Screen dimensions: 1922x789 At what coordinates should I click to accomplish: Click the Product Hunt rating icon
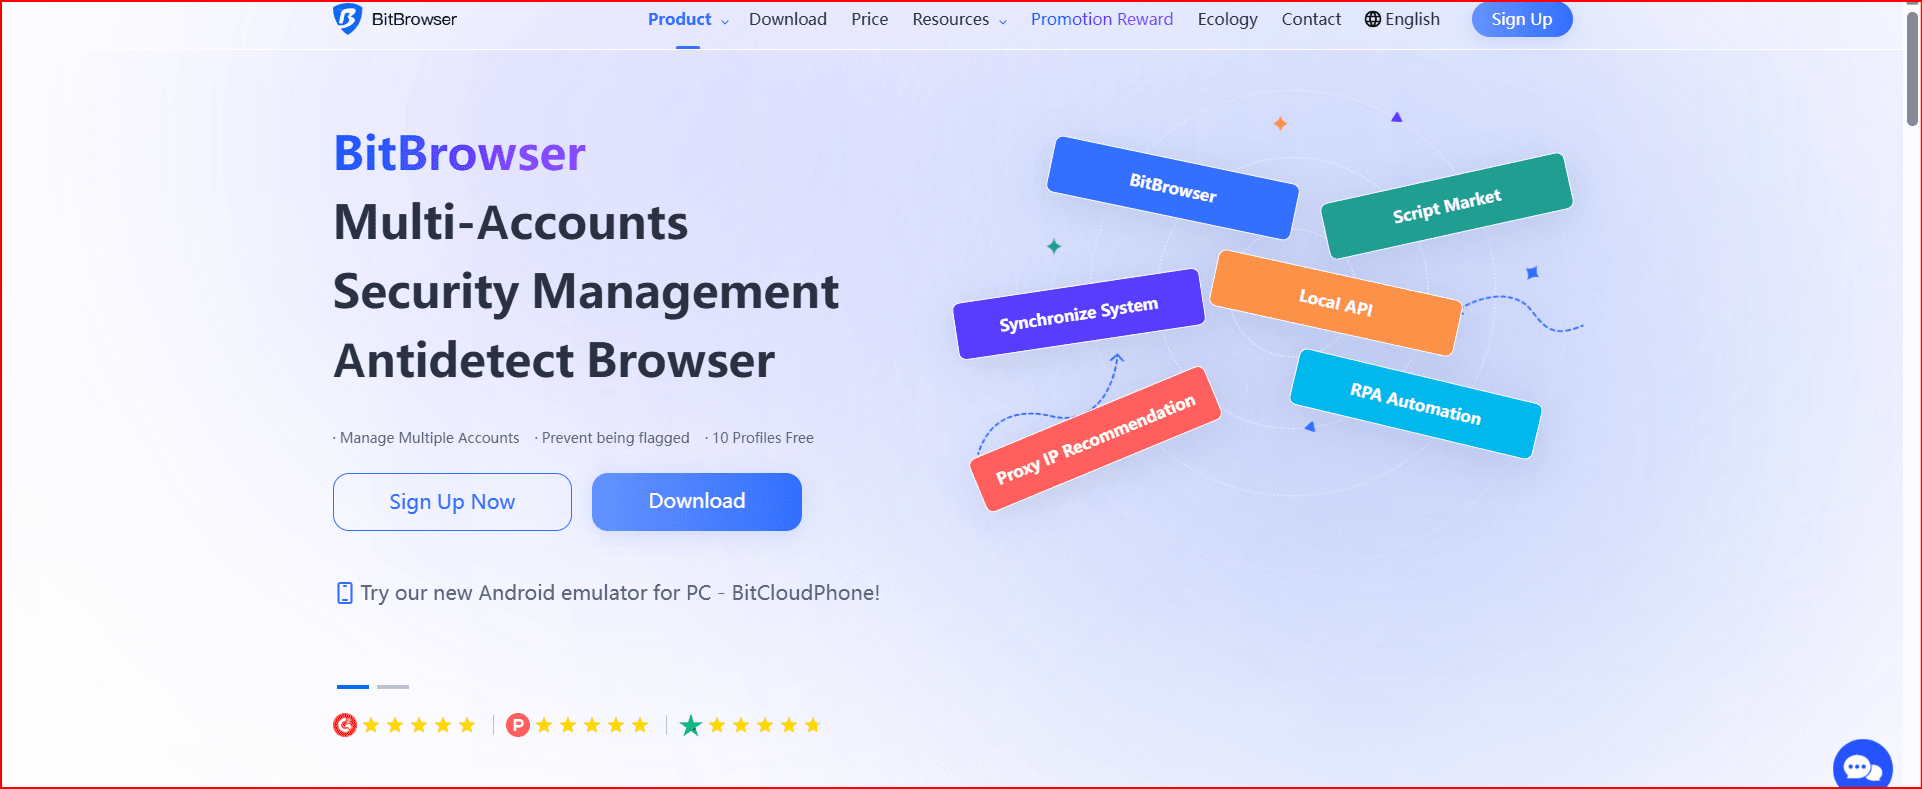pyautogui.click(x=517, y=725)
